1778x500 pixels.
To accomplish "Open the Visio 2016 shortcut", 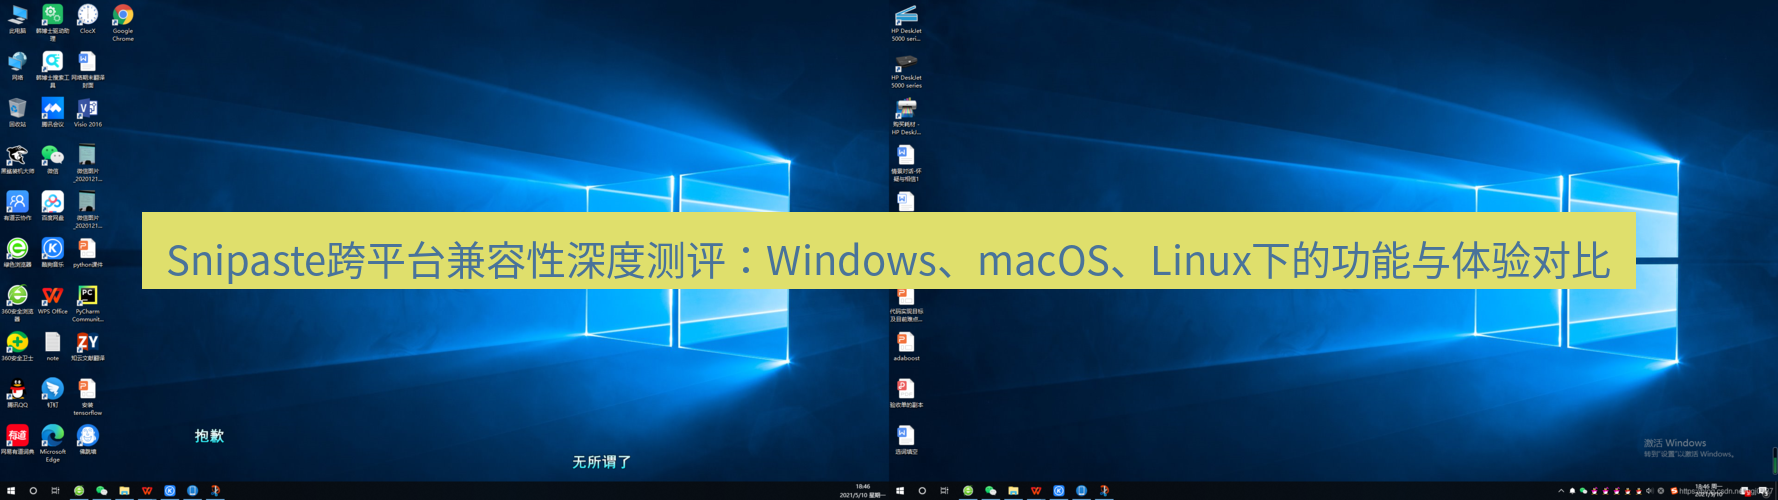I will pos(88,112).
